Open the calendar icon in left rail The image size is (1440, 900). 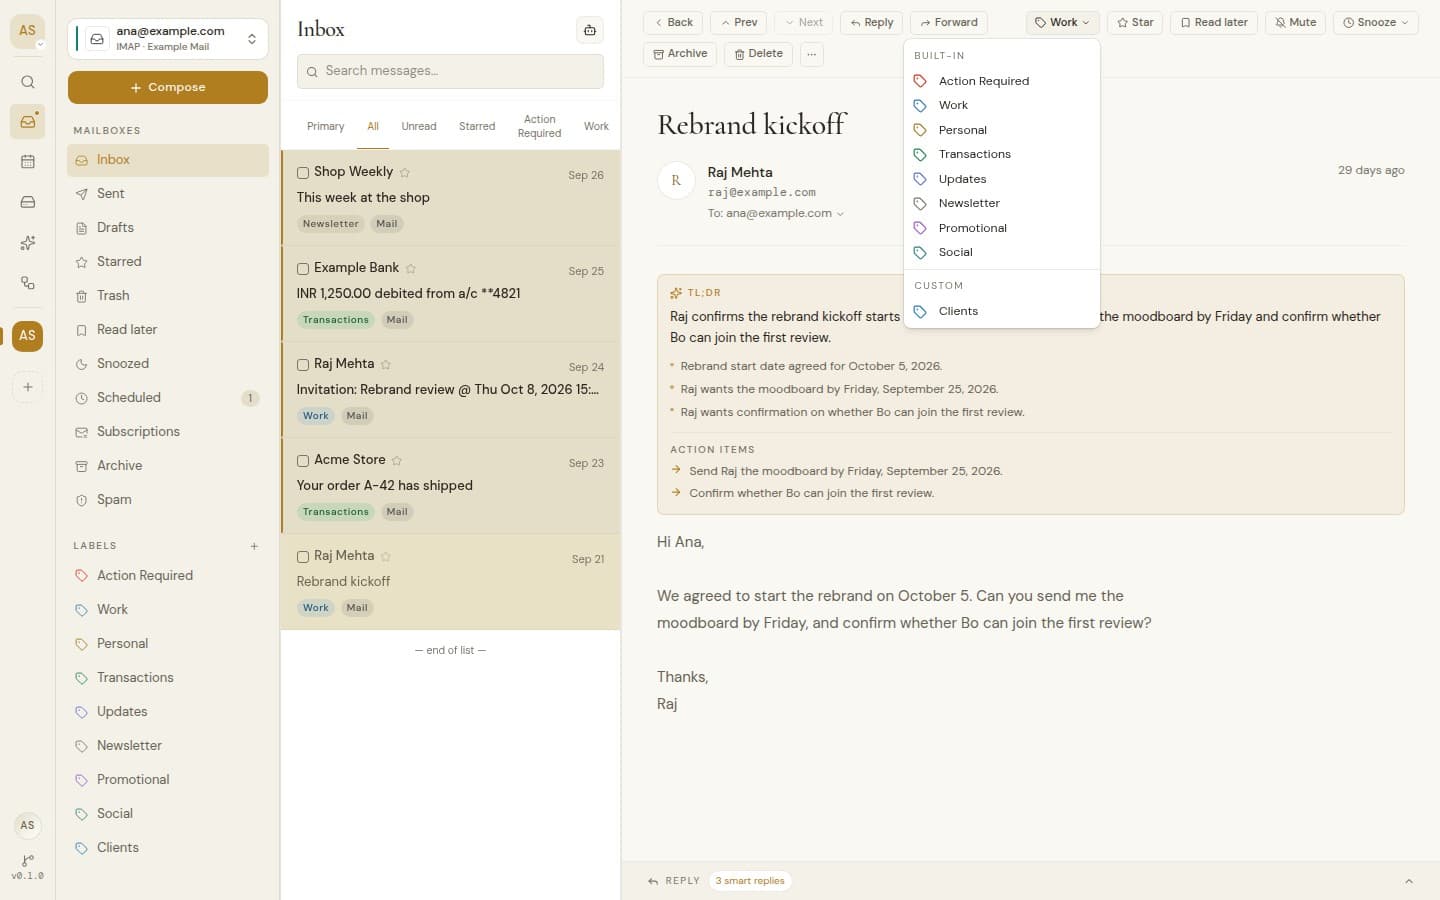point(28,162)
